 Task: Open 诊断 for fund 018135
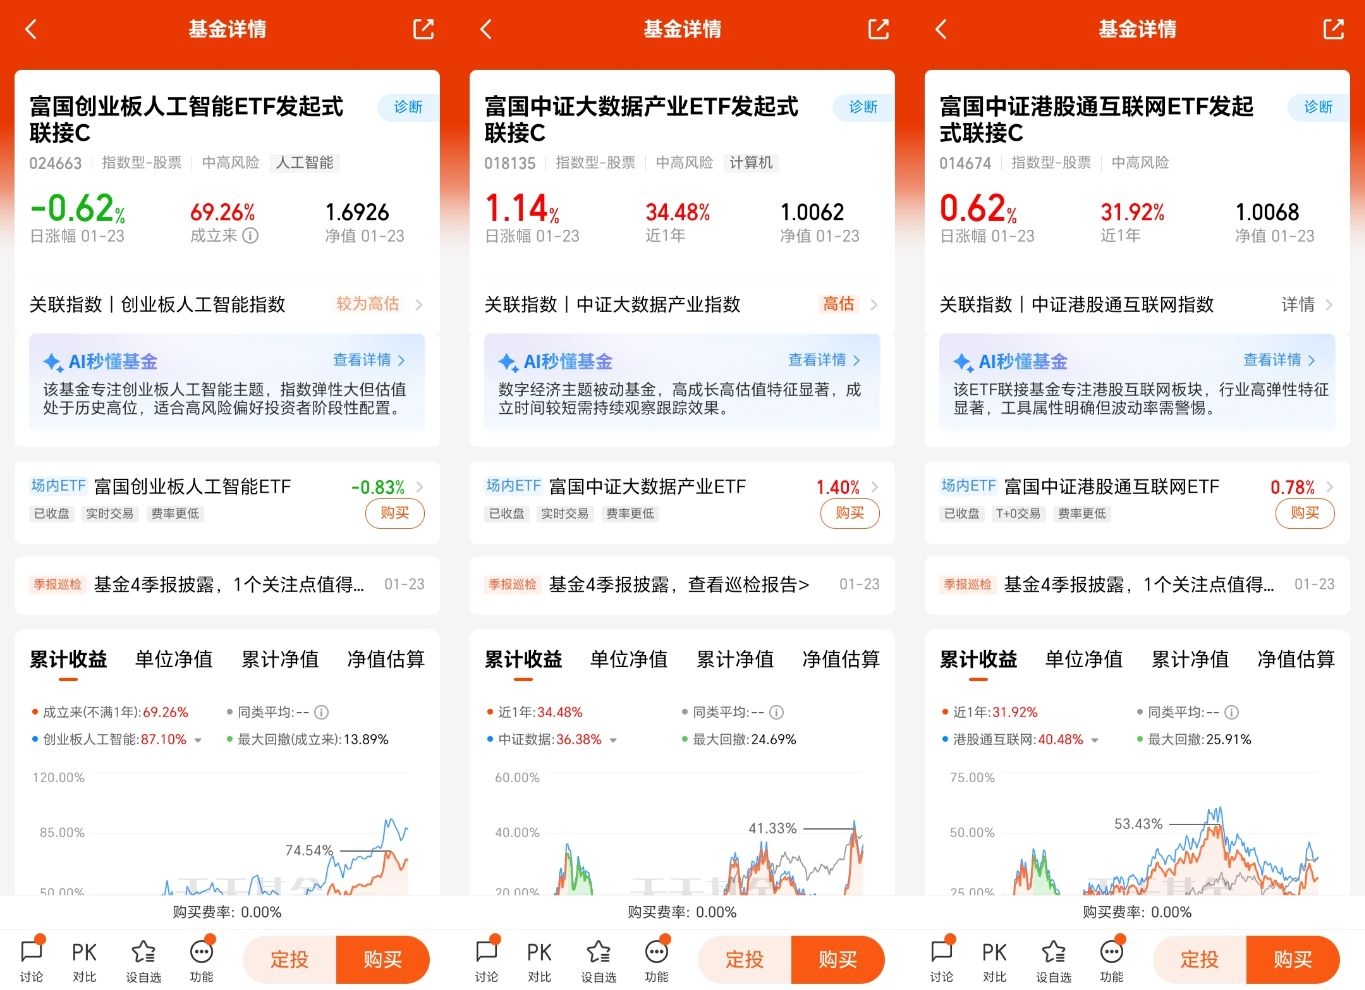pyautogui.click(x=863, y=107)
